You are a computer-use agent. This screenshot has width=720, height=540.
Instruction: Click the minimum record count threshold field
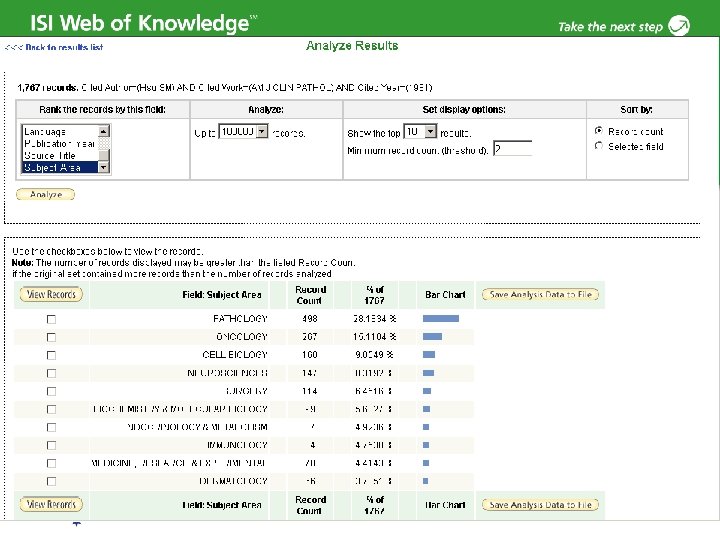point(512,149)
